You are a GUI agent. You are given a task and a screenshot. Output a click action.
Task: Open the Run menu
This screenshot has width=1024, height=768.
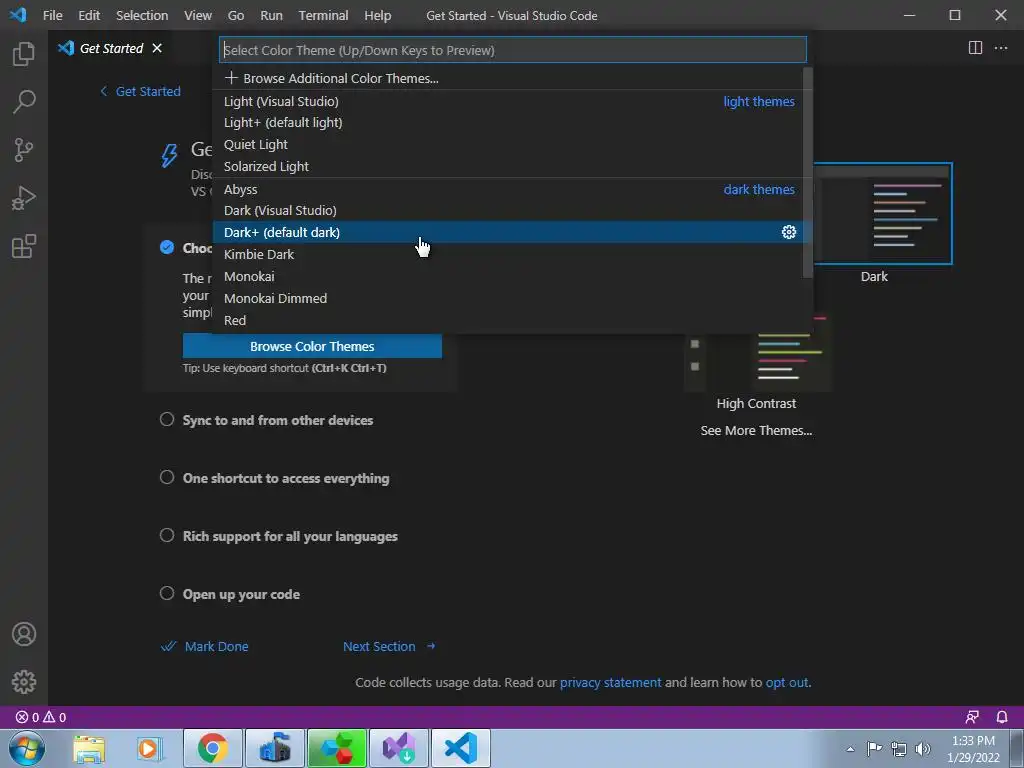[272, 15]
